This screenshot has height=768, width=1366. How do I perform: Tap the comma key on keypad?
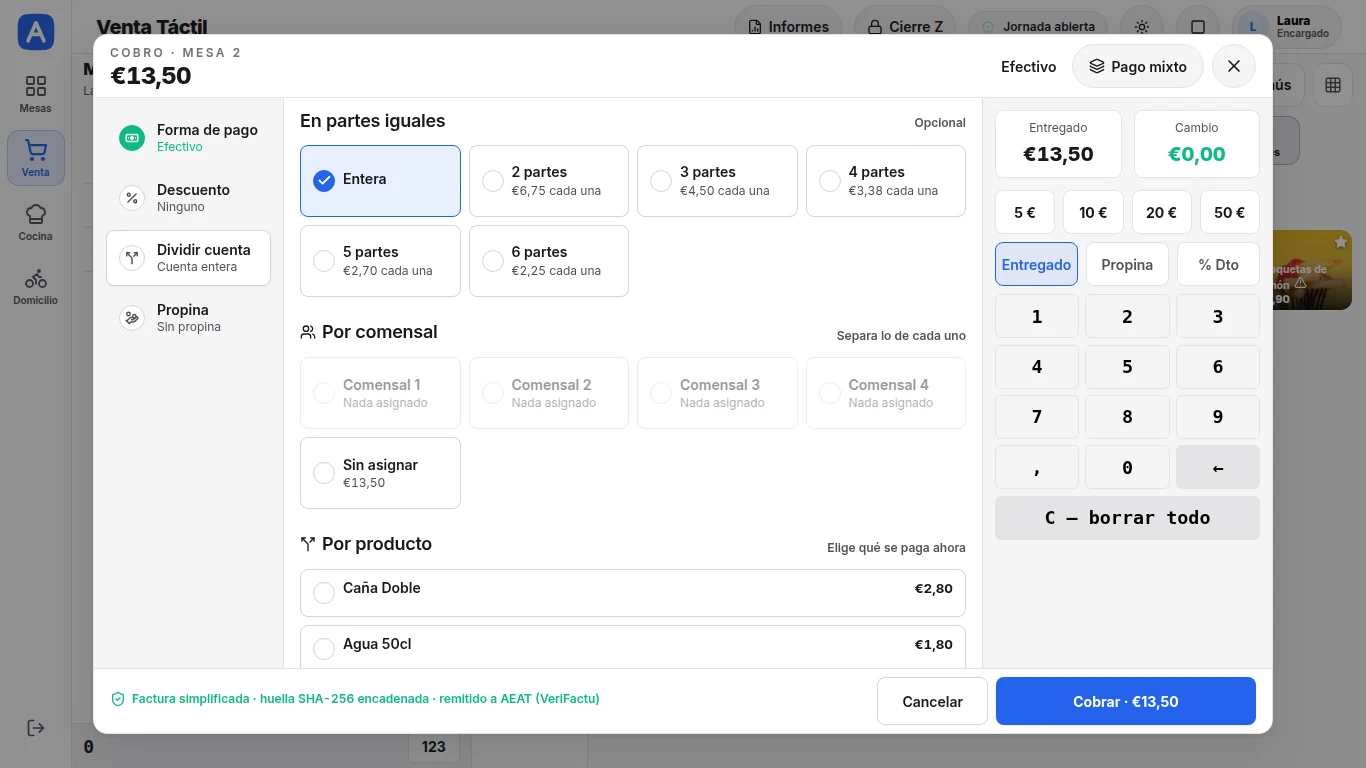pos(1036,467)
